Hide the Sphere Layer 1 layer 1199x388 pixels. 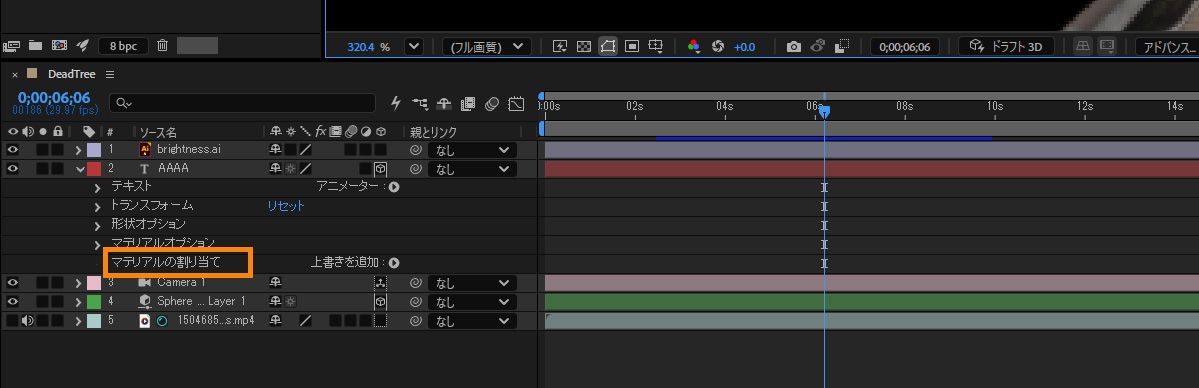click(x=12, y=302)
